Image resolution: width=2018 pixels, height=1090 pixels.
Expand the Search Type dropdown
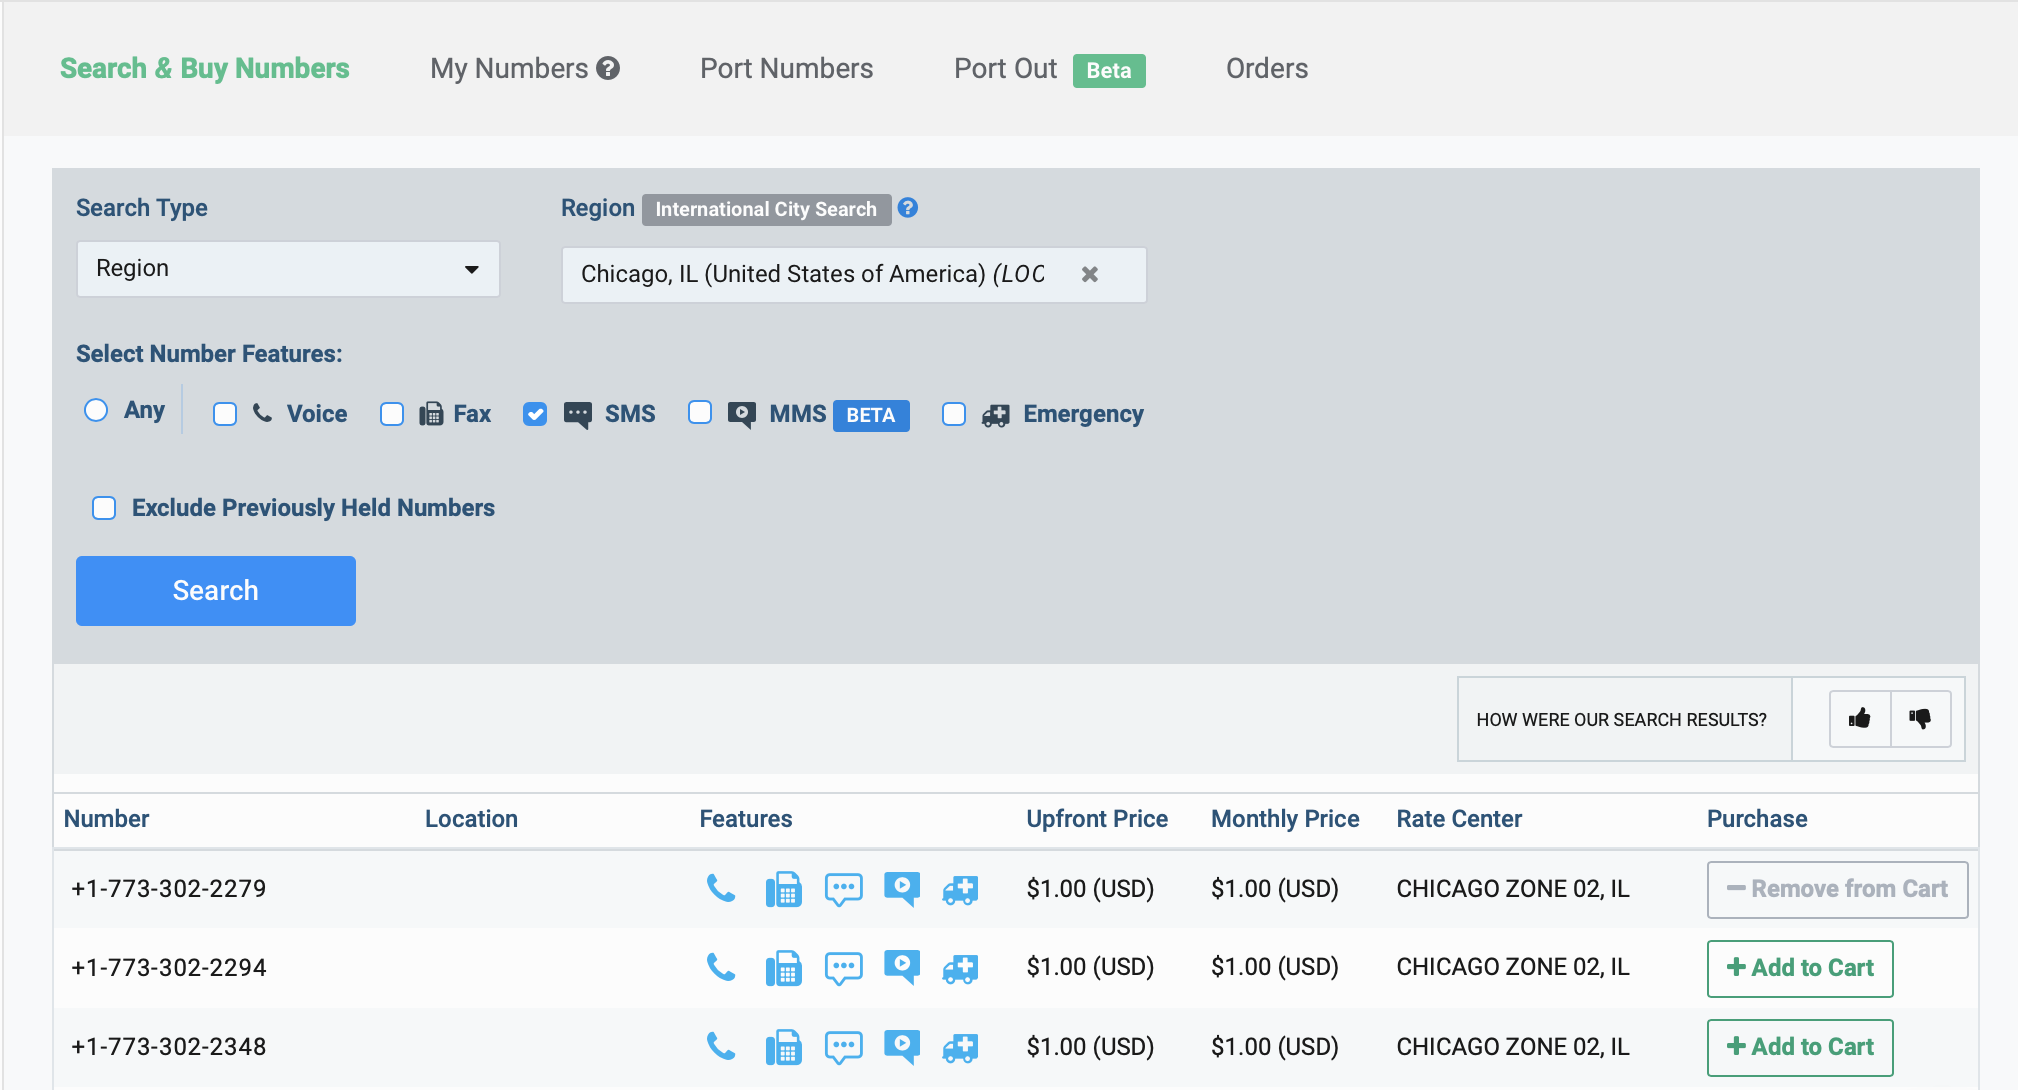pyautogui.click(x=288, y=269)
